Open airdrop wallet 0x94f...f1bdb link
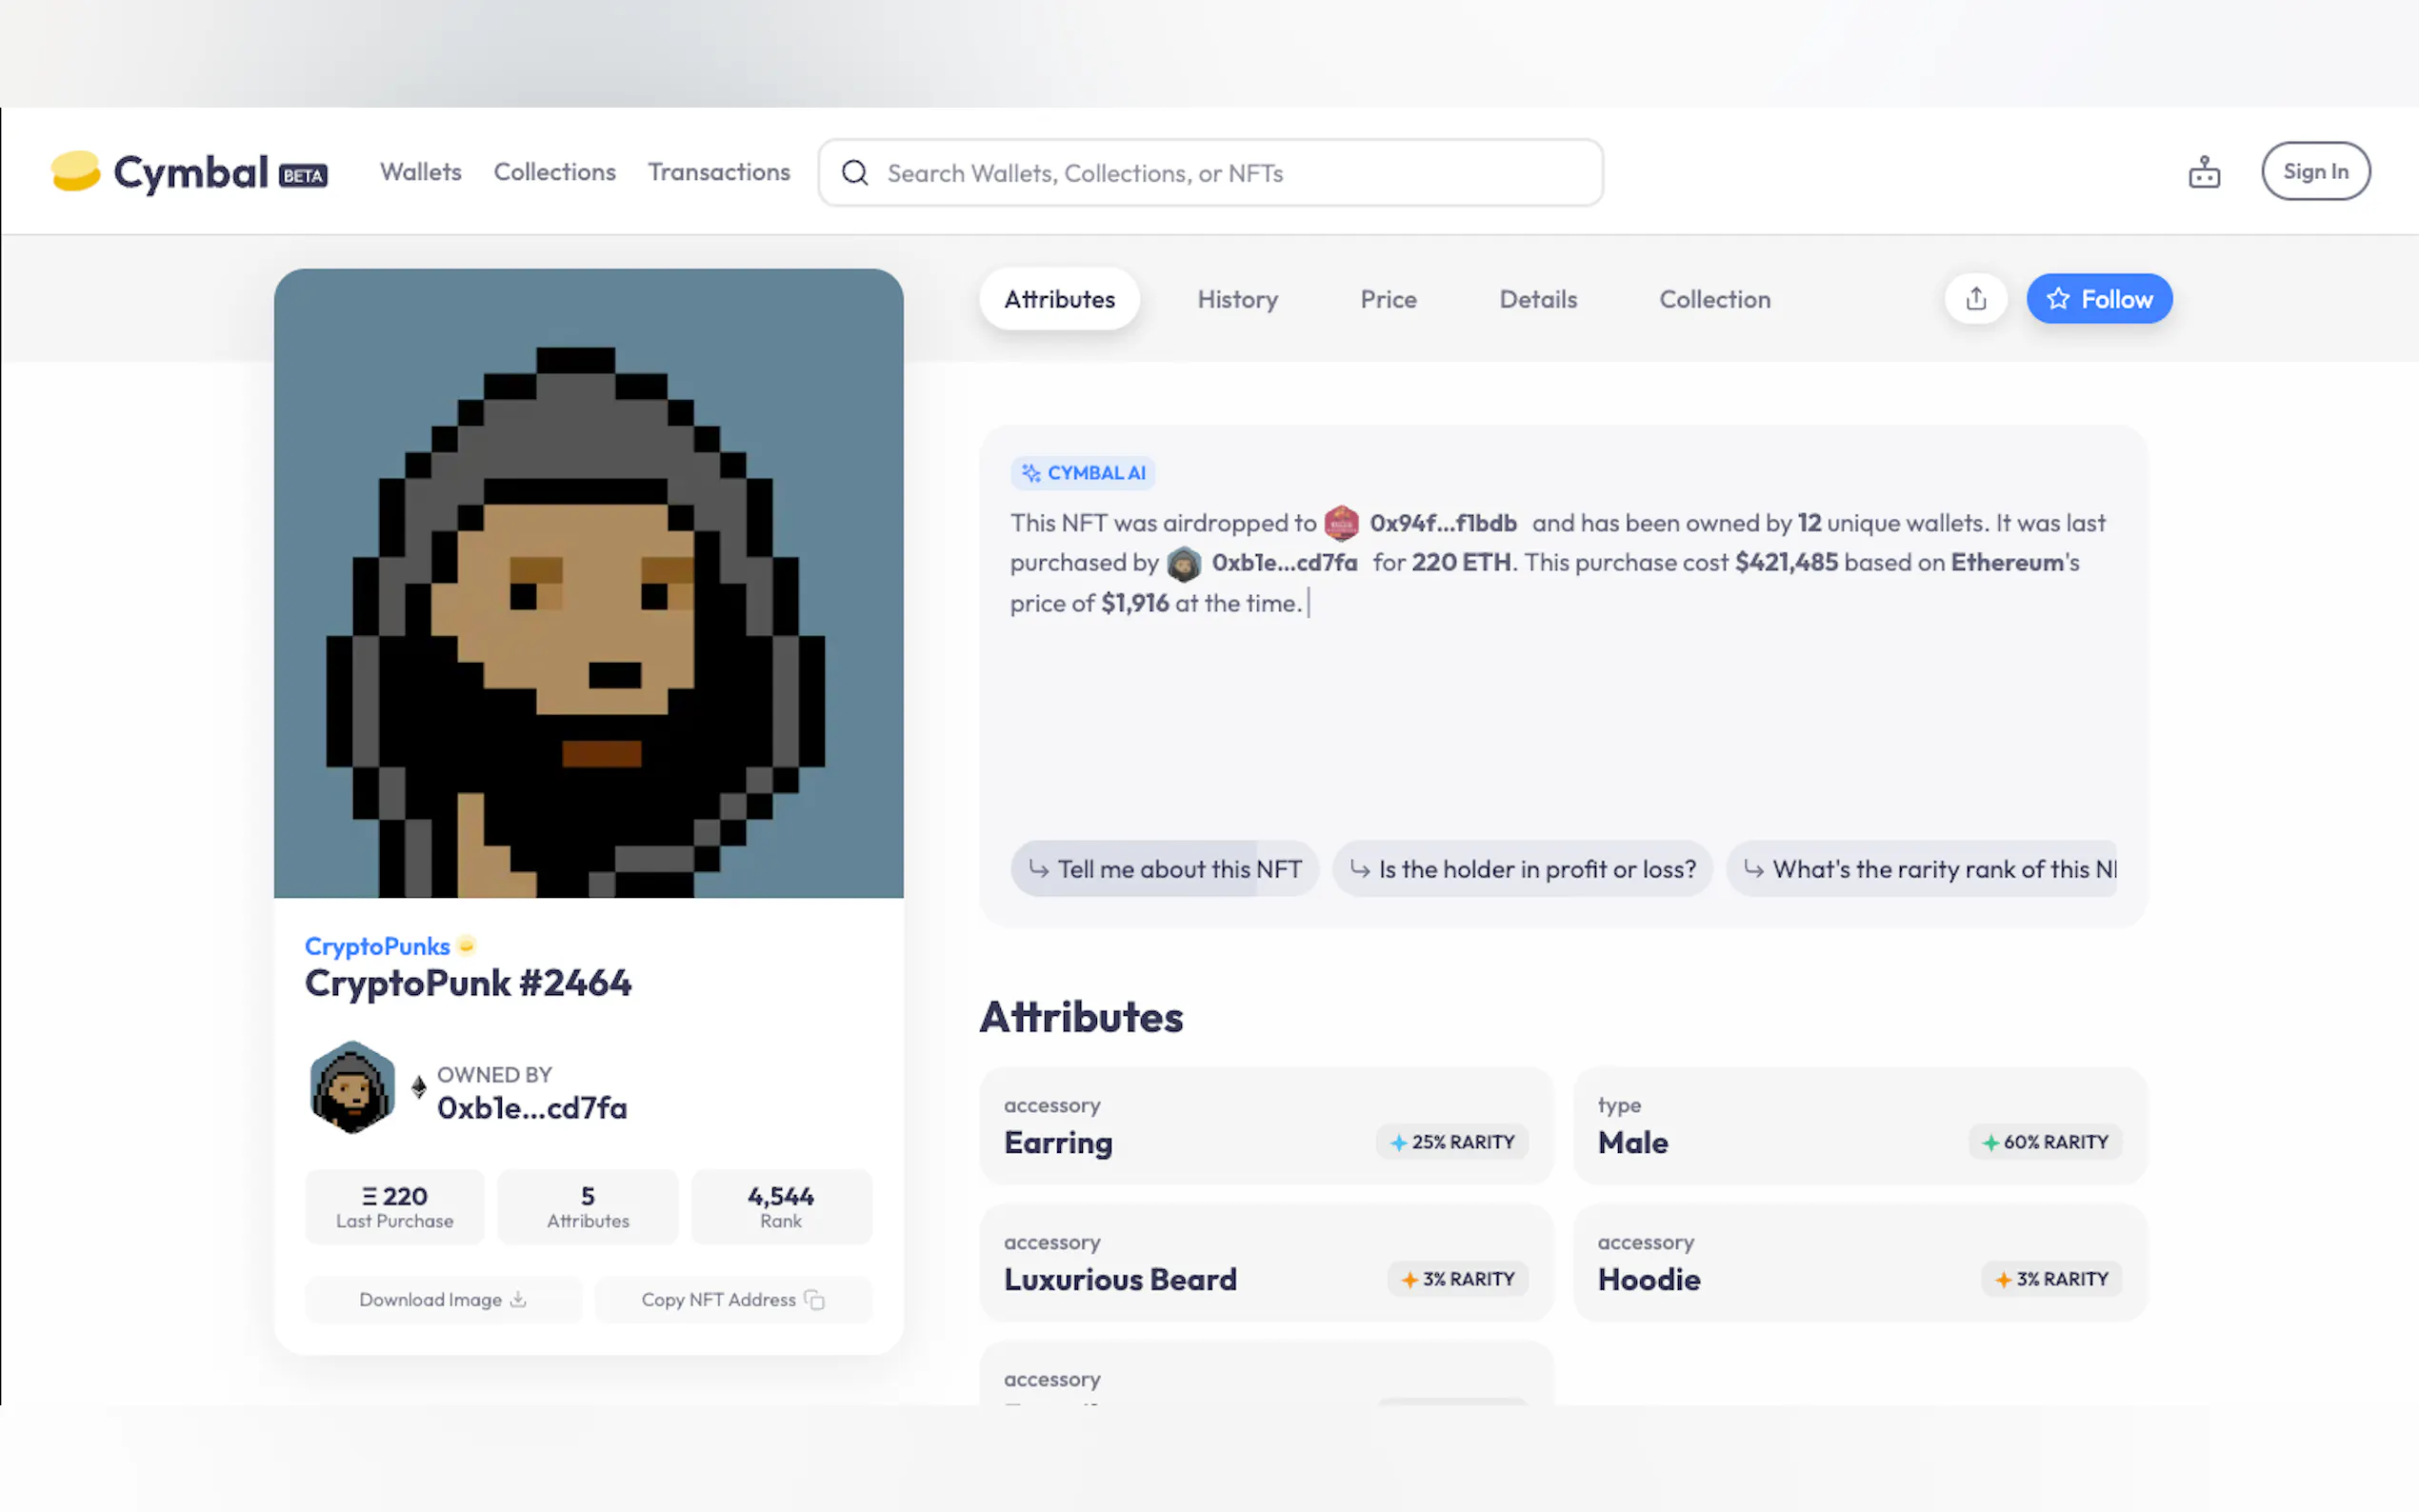 [1443, 523]
